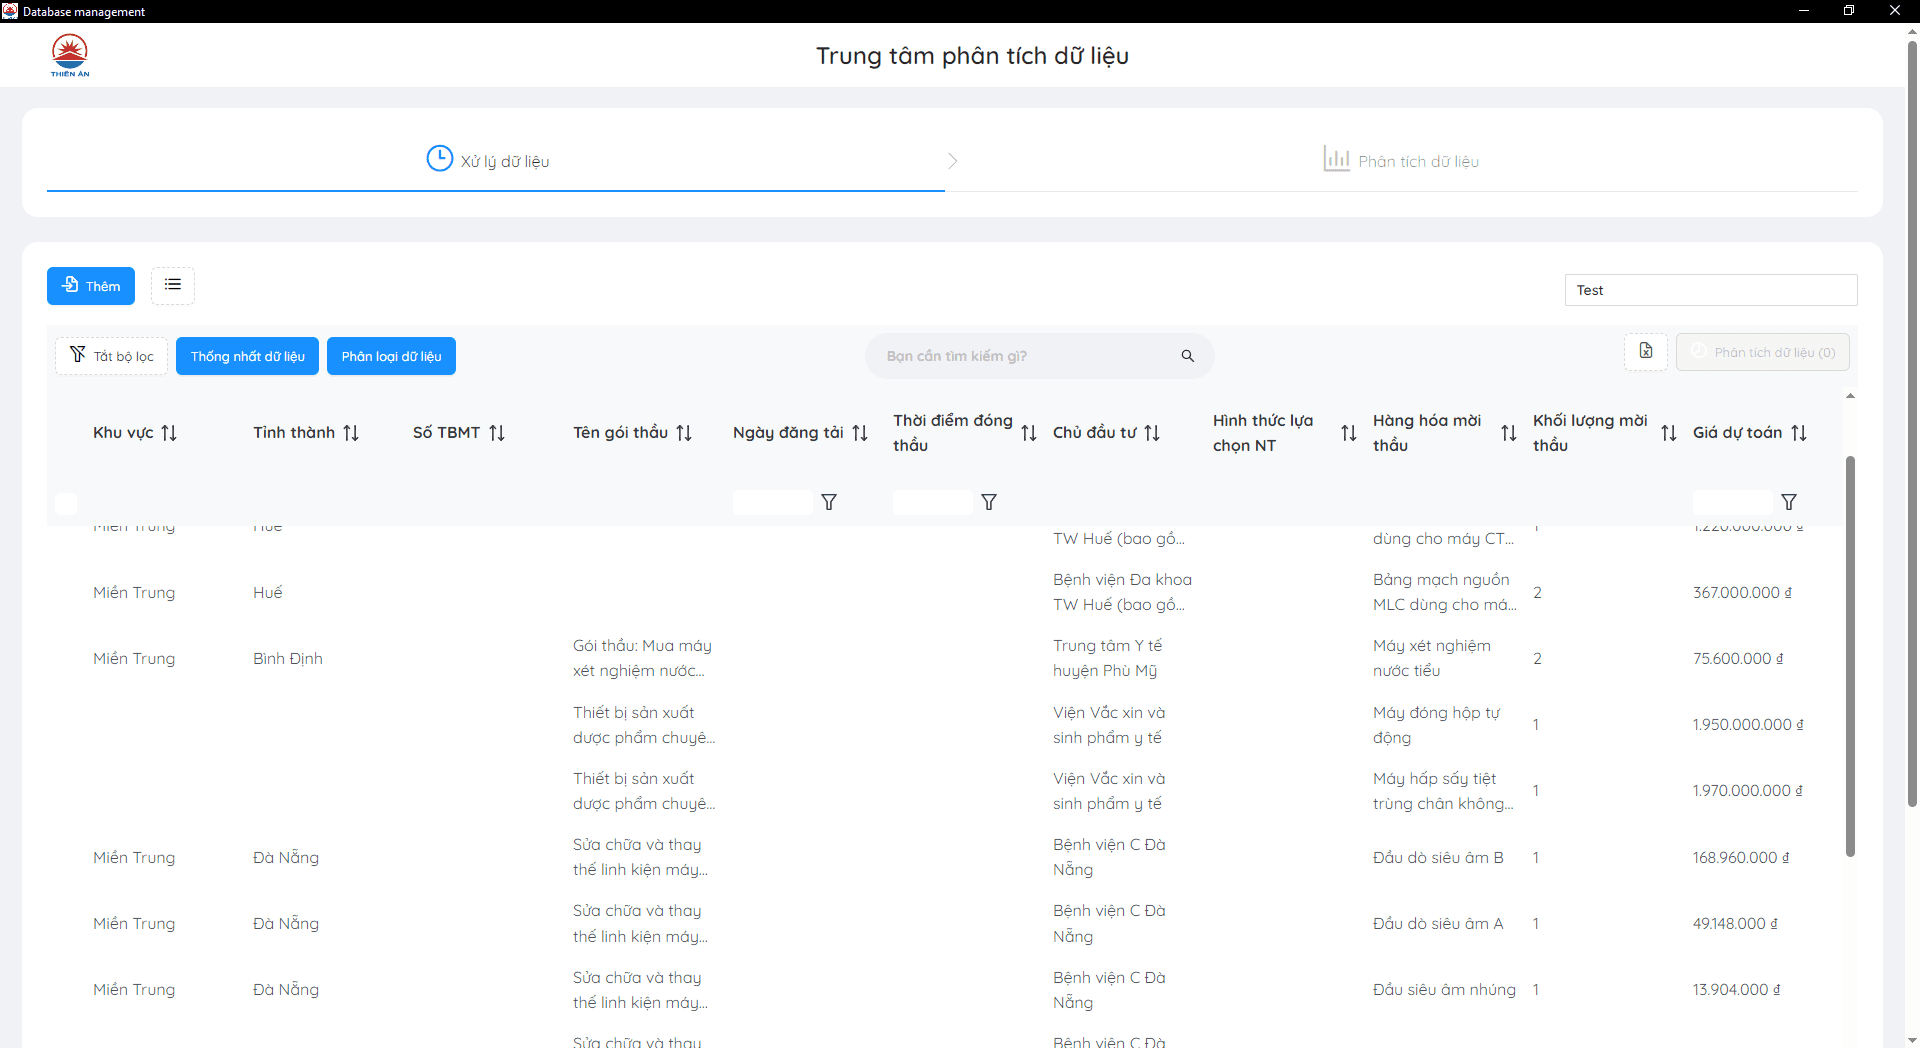Viewport: 1920px width, 1048px height.
Task: Click Phân loại dữ liệu button
Action: click(x=391, y=356)
